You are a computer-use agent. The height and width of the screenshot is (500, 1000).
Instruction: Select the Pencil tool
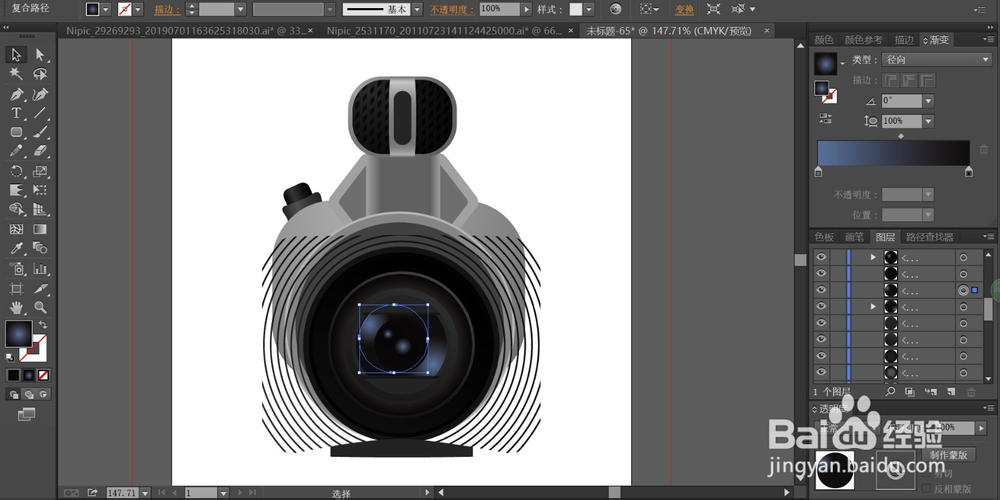coord(17,152)
